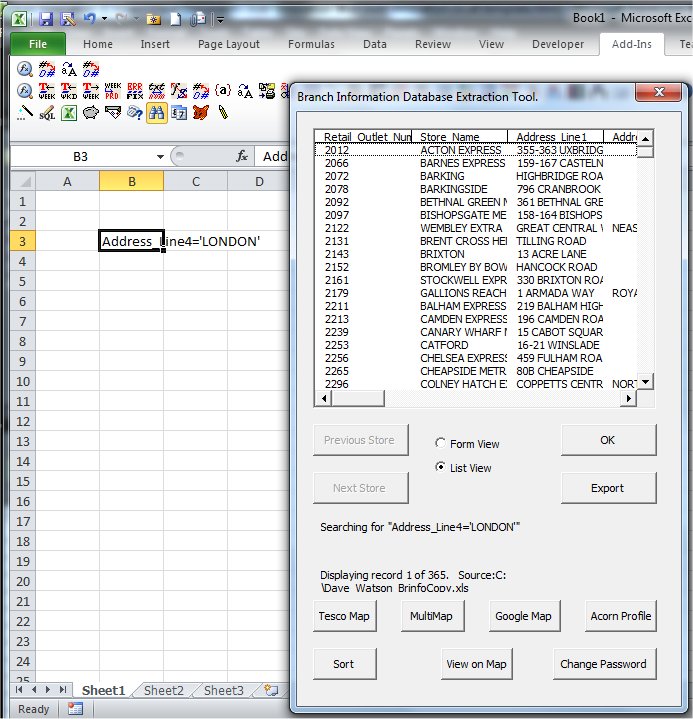Click the top-row fx magnifier icon
Image resolution: width=693 pixels, height=719 pixels.
pos(25,69)
